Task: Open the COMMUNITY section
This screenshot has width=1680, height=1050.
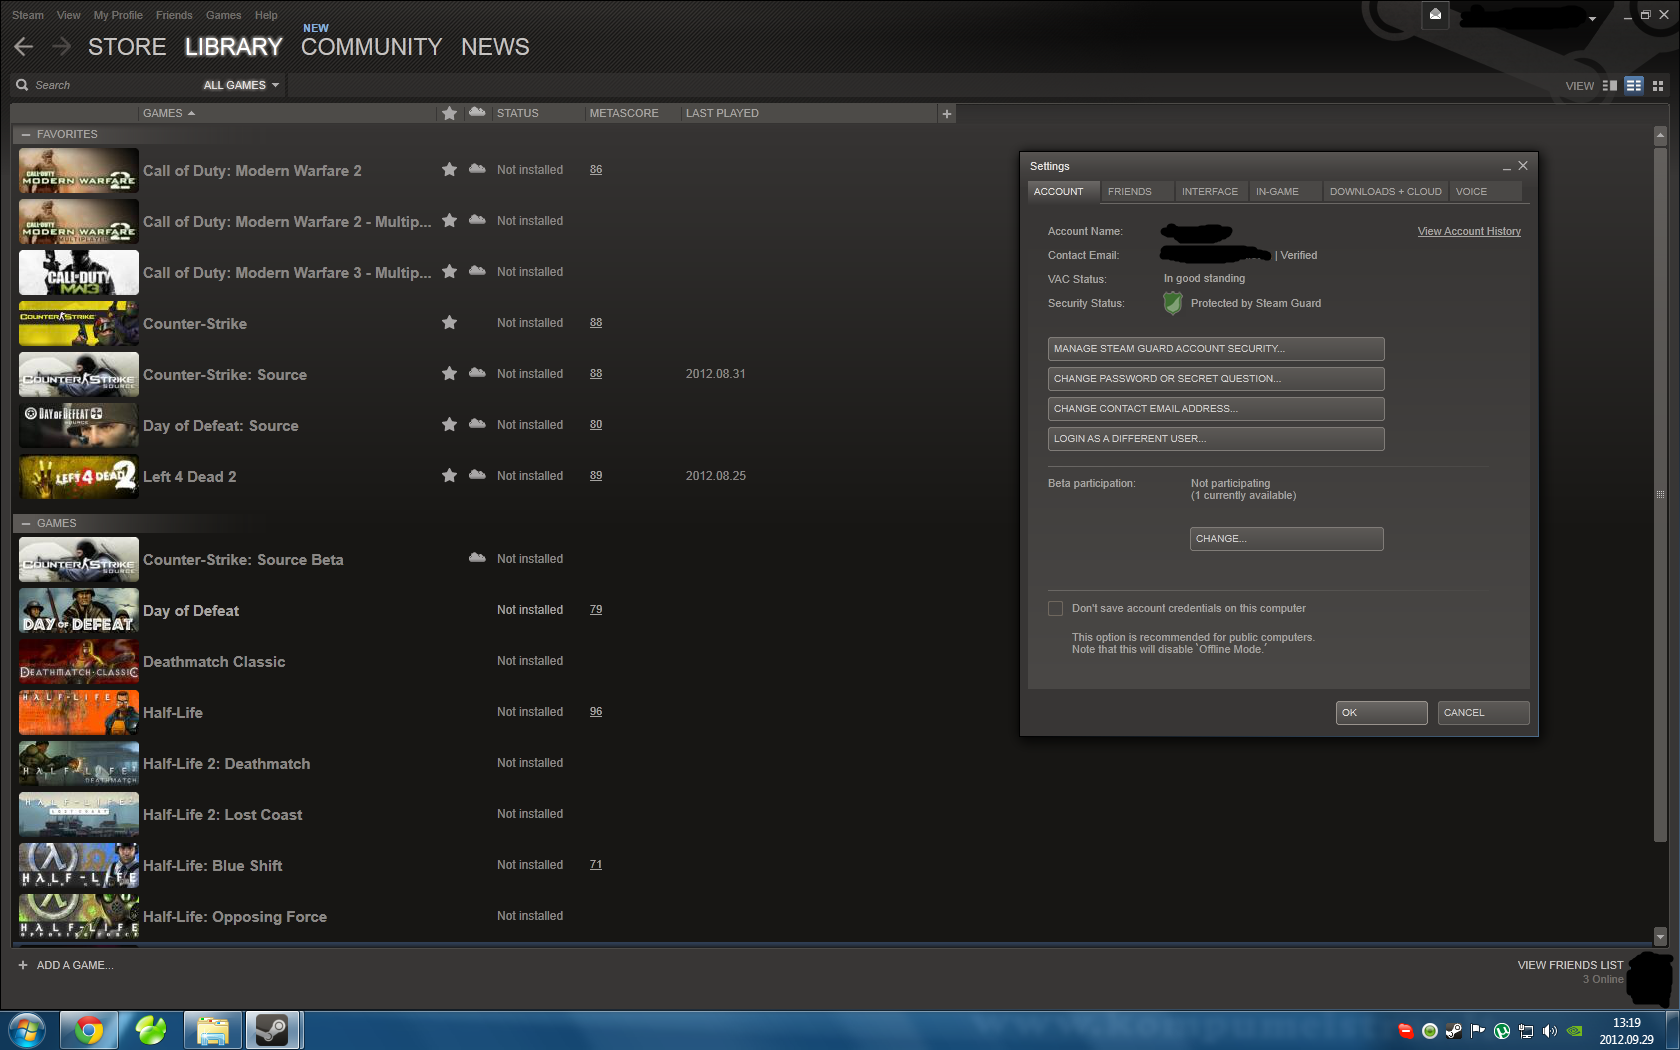Action: click(371, 47)
